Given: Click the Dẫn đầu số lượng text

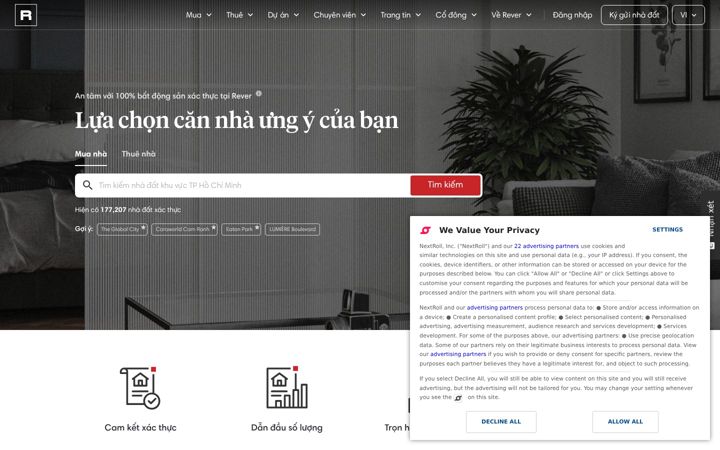Looking at the screenshot, I should (x=287, y=428).
